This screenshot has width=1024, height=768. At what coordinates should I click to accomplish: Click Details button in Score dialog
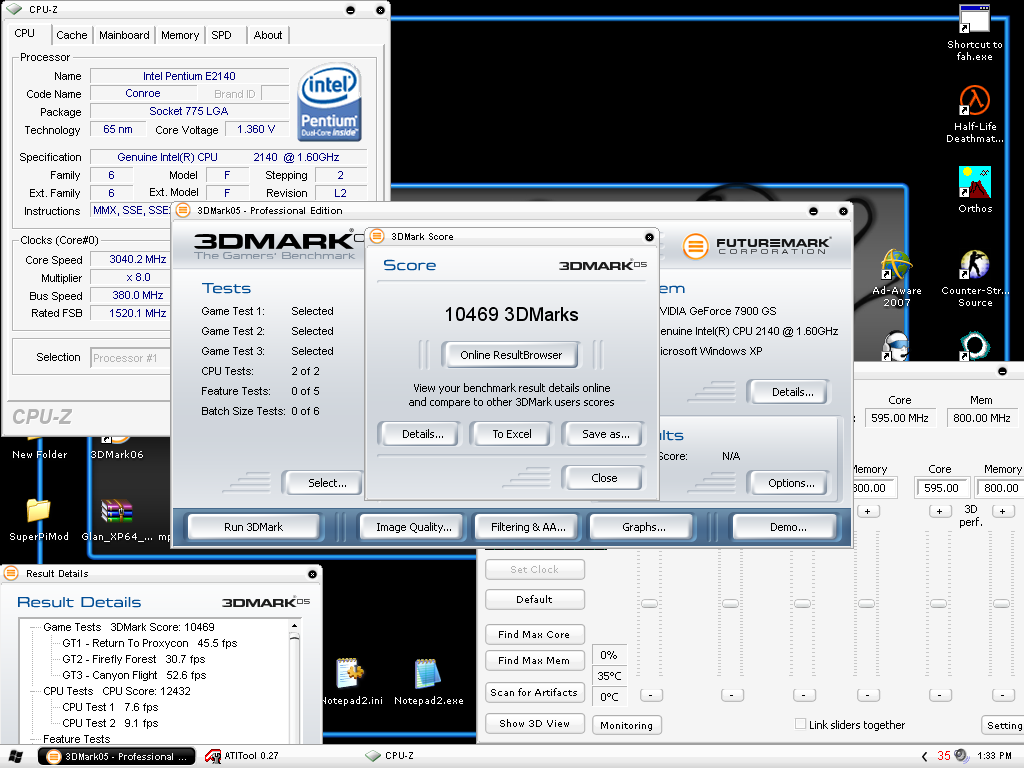423,434
